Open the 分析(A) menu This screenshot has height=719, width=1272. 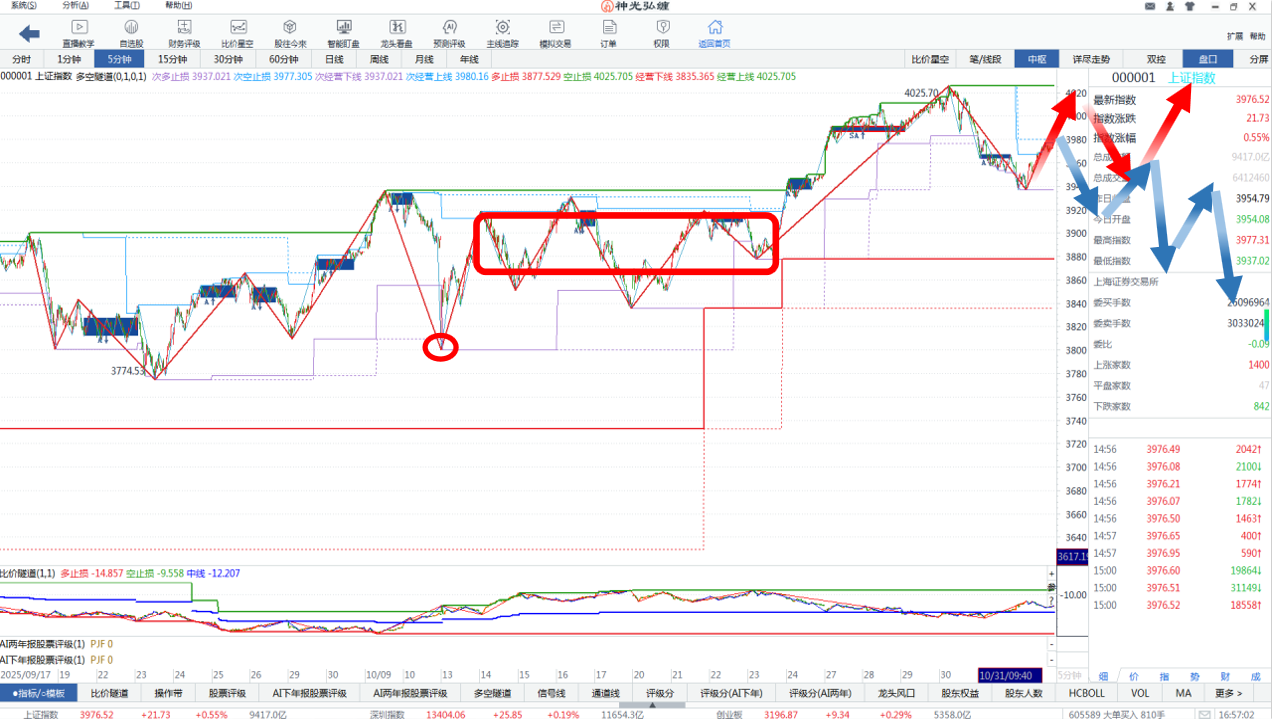click(x=74, y=6)
